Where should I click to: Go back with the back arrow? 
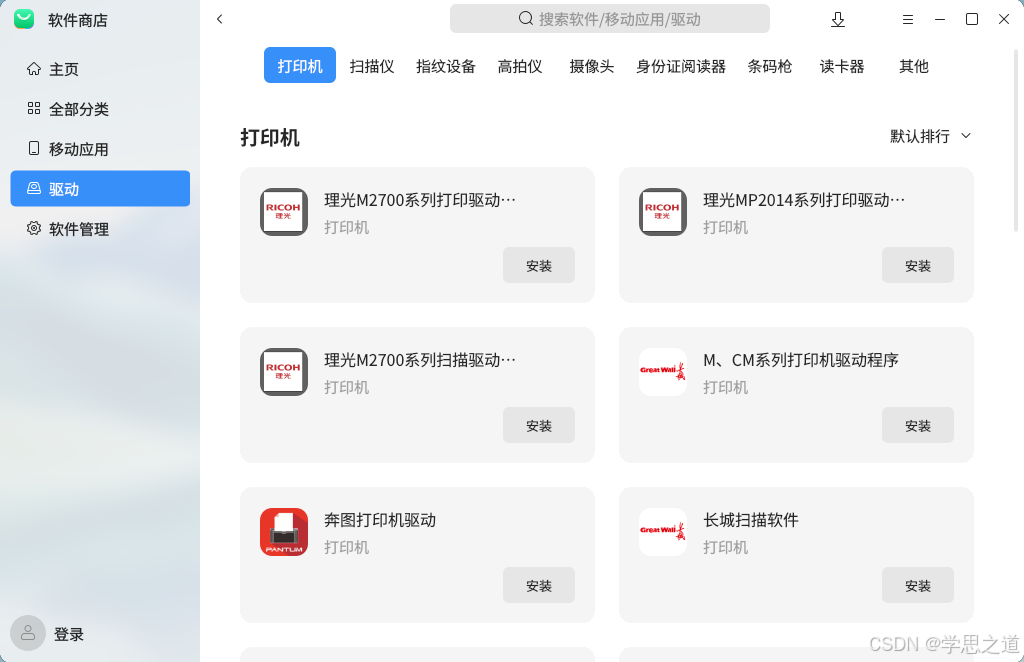[x=219, y=19]
